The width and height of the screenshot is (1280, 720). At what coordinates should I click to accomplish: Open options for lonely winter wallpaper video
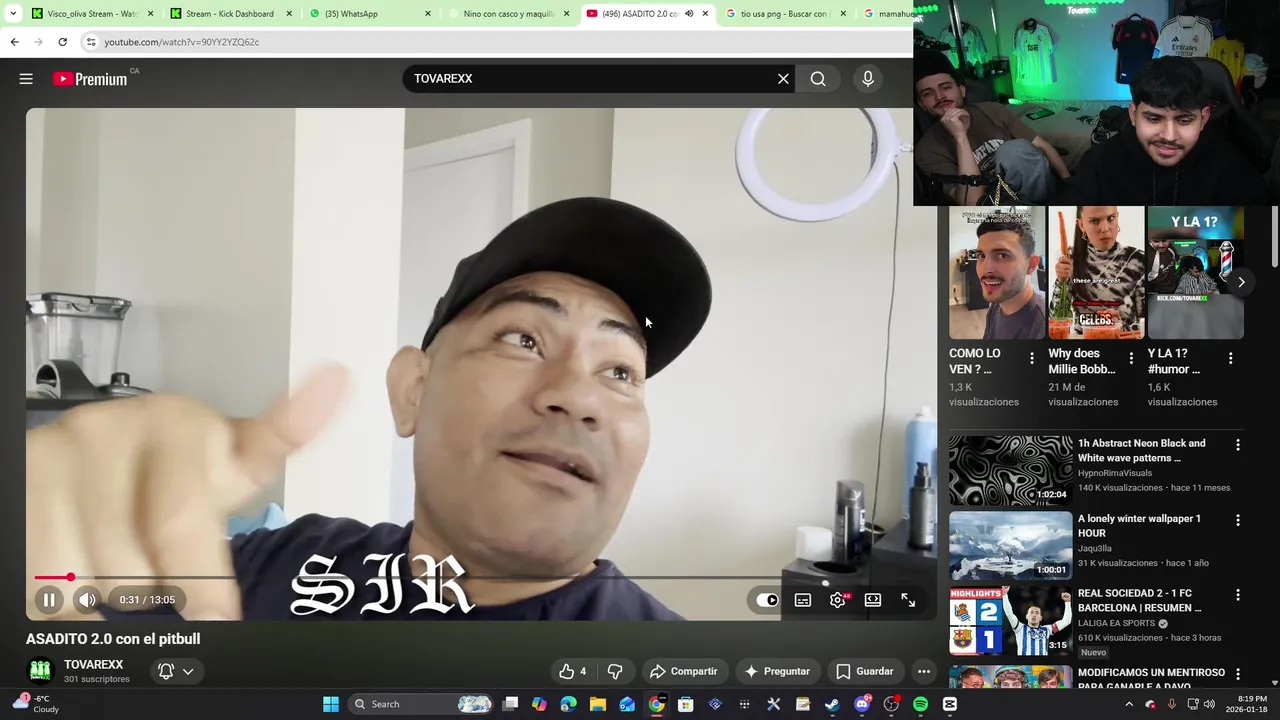(x=1238, y=520)
